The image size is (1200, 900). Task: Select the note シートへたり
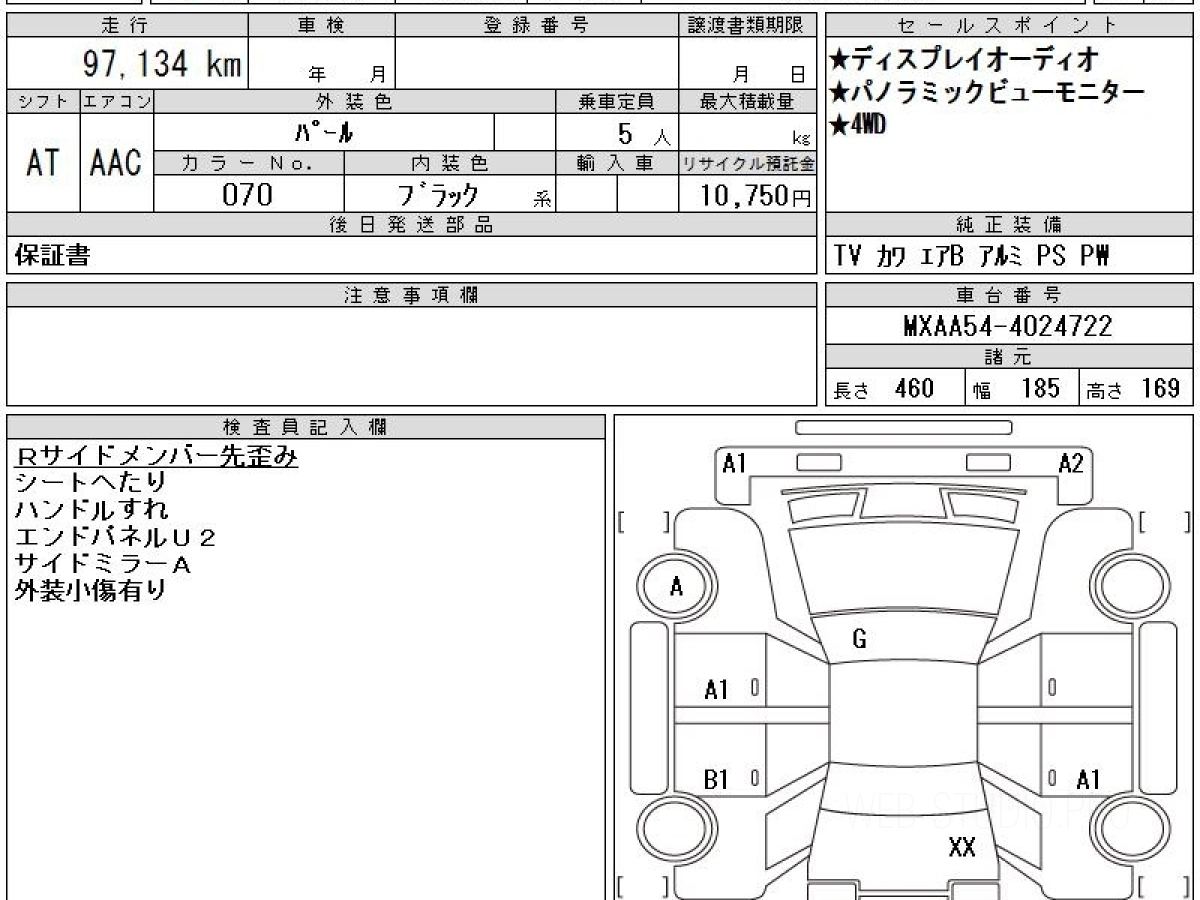pos(92,483)
